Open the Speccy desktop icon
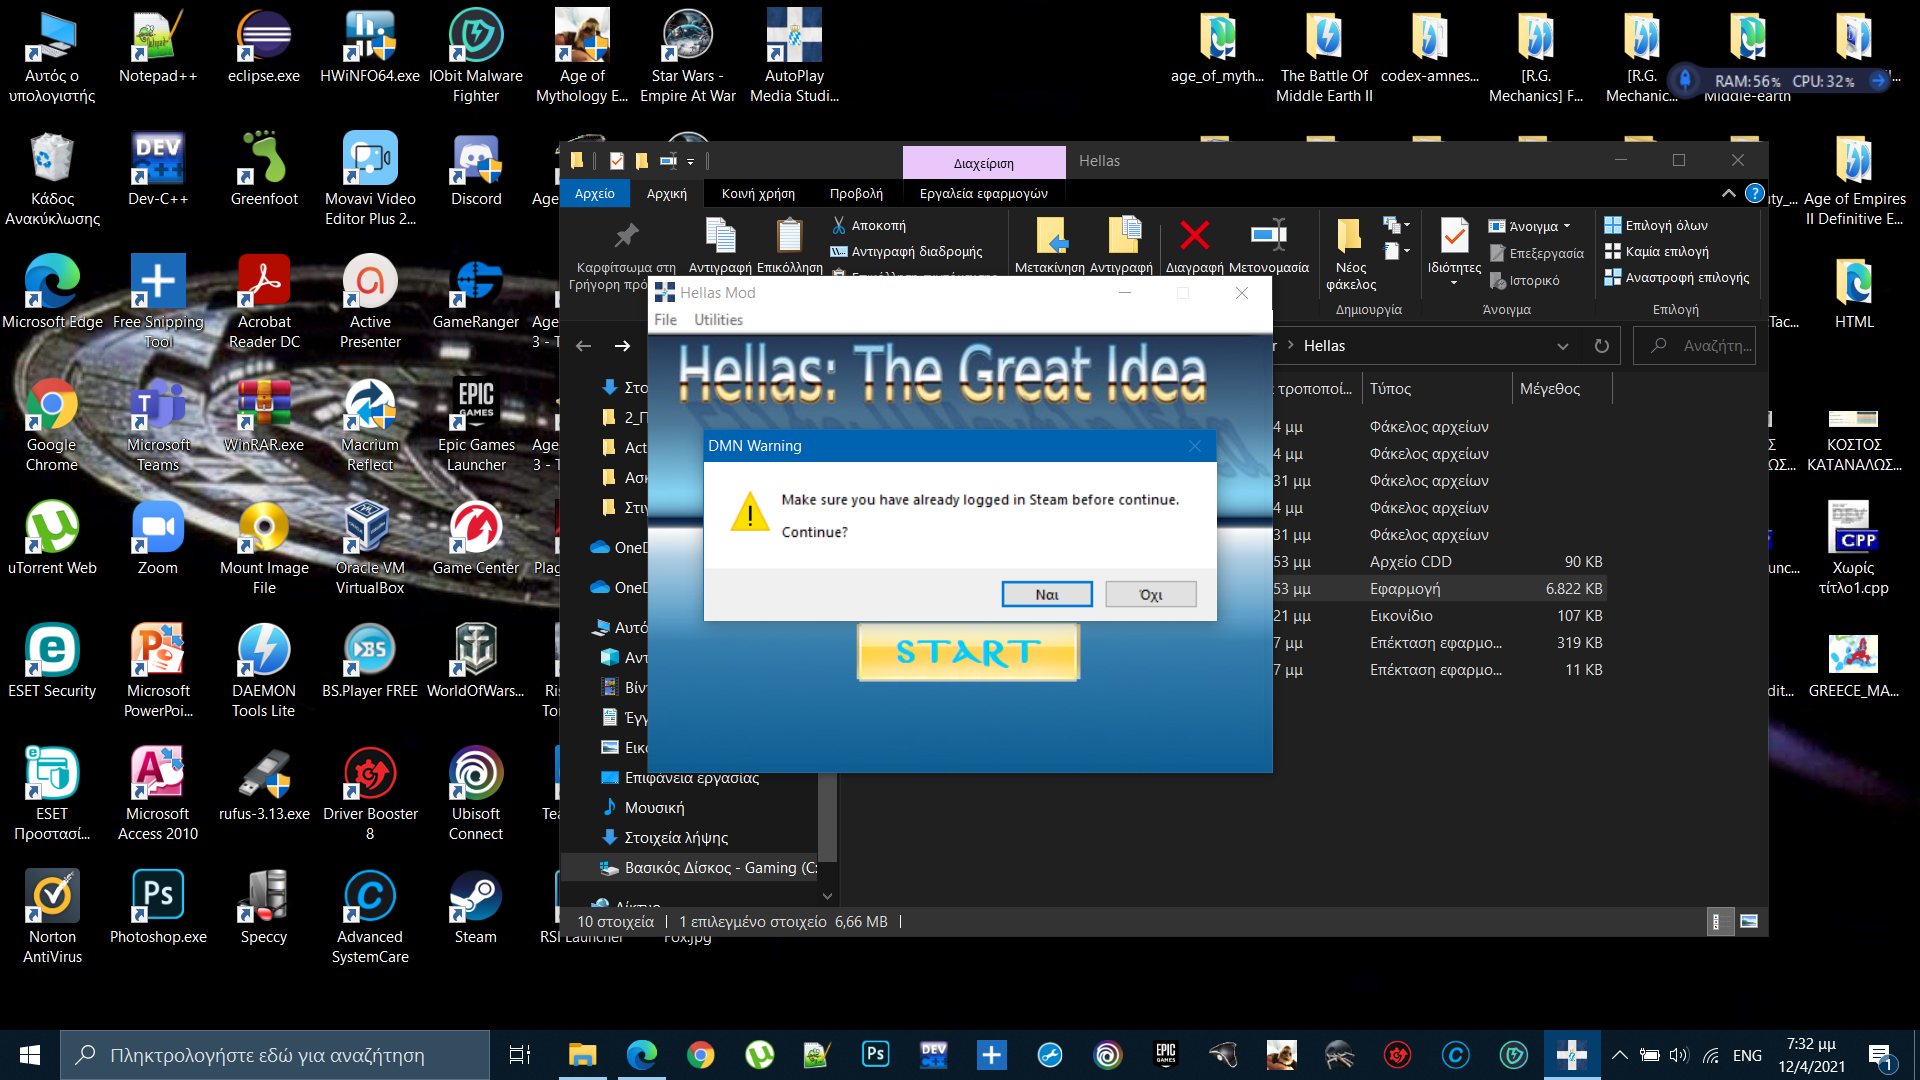Image resolution: width=1920 pixels, height=1080 pixels. coord(264,908)
